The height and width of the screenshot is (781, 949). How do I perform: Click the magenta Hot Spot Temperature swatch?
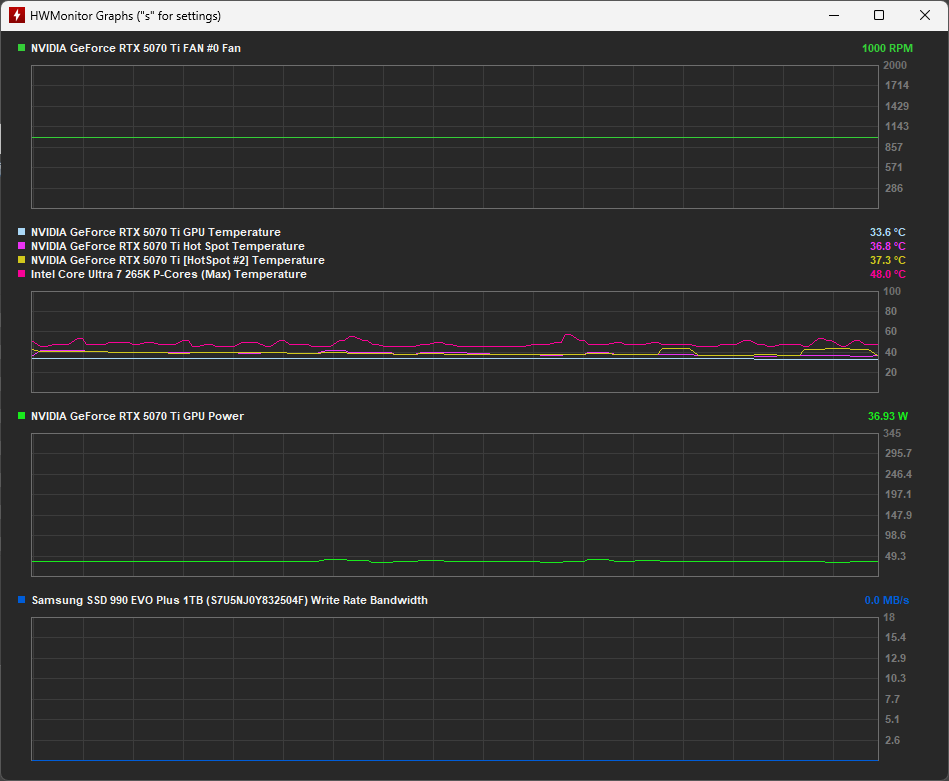pyautogui.click(x=22, y=246)
